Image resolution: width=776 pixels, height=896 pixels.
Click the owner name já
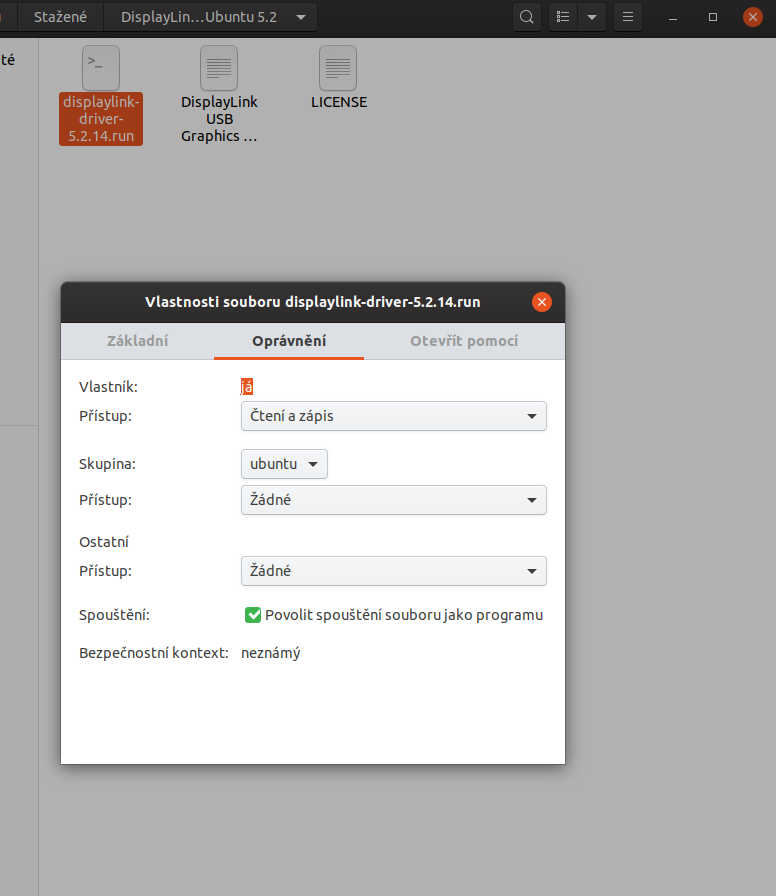pyautogui.click(x=247, y=387)
